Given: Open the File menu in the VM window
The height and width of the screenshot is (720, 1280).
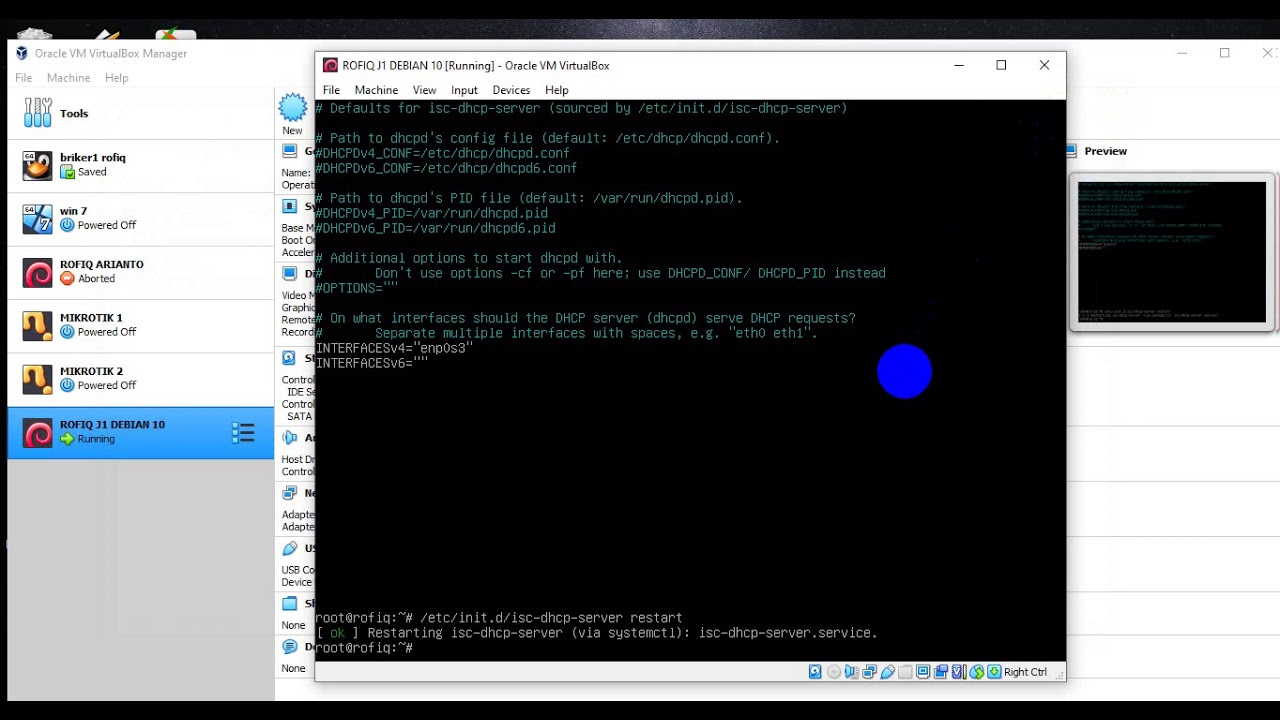Looking at the screenshot, I should 331,90.
